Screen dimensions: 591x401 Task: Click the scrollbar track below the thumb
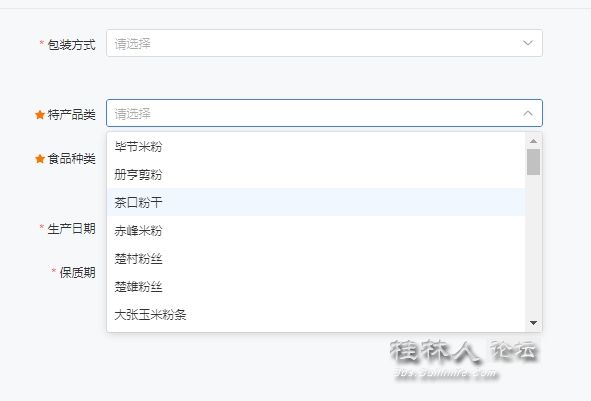533,247
